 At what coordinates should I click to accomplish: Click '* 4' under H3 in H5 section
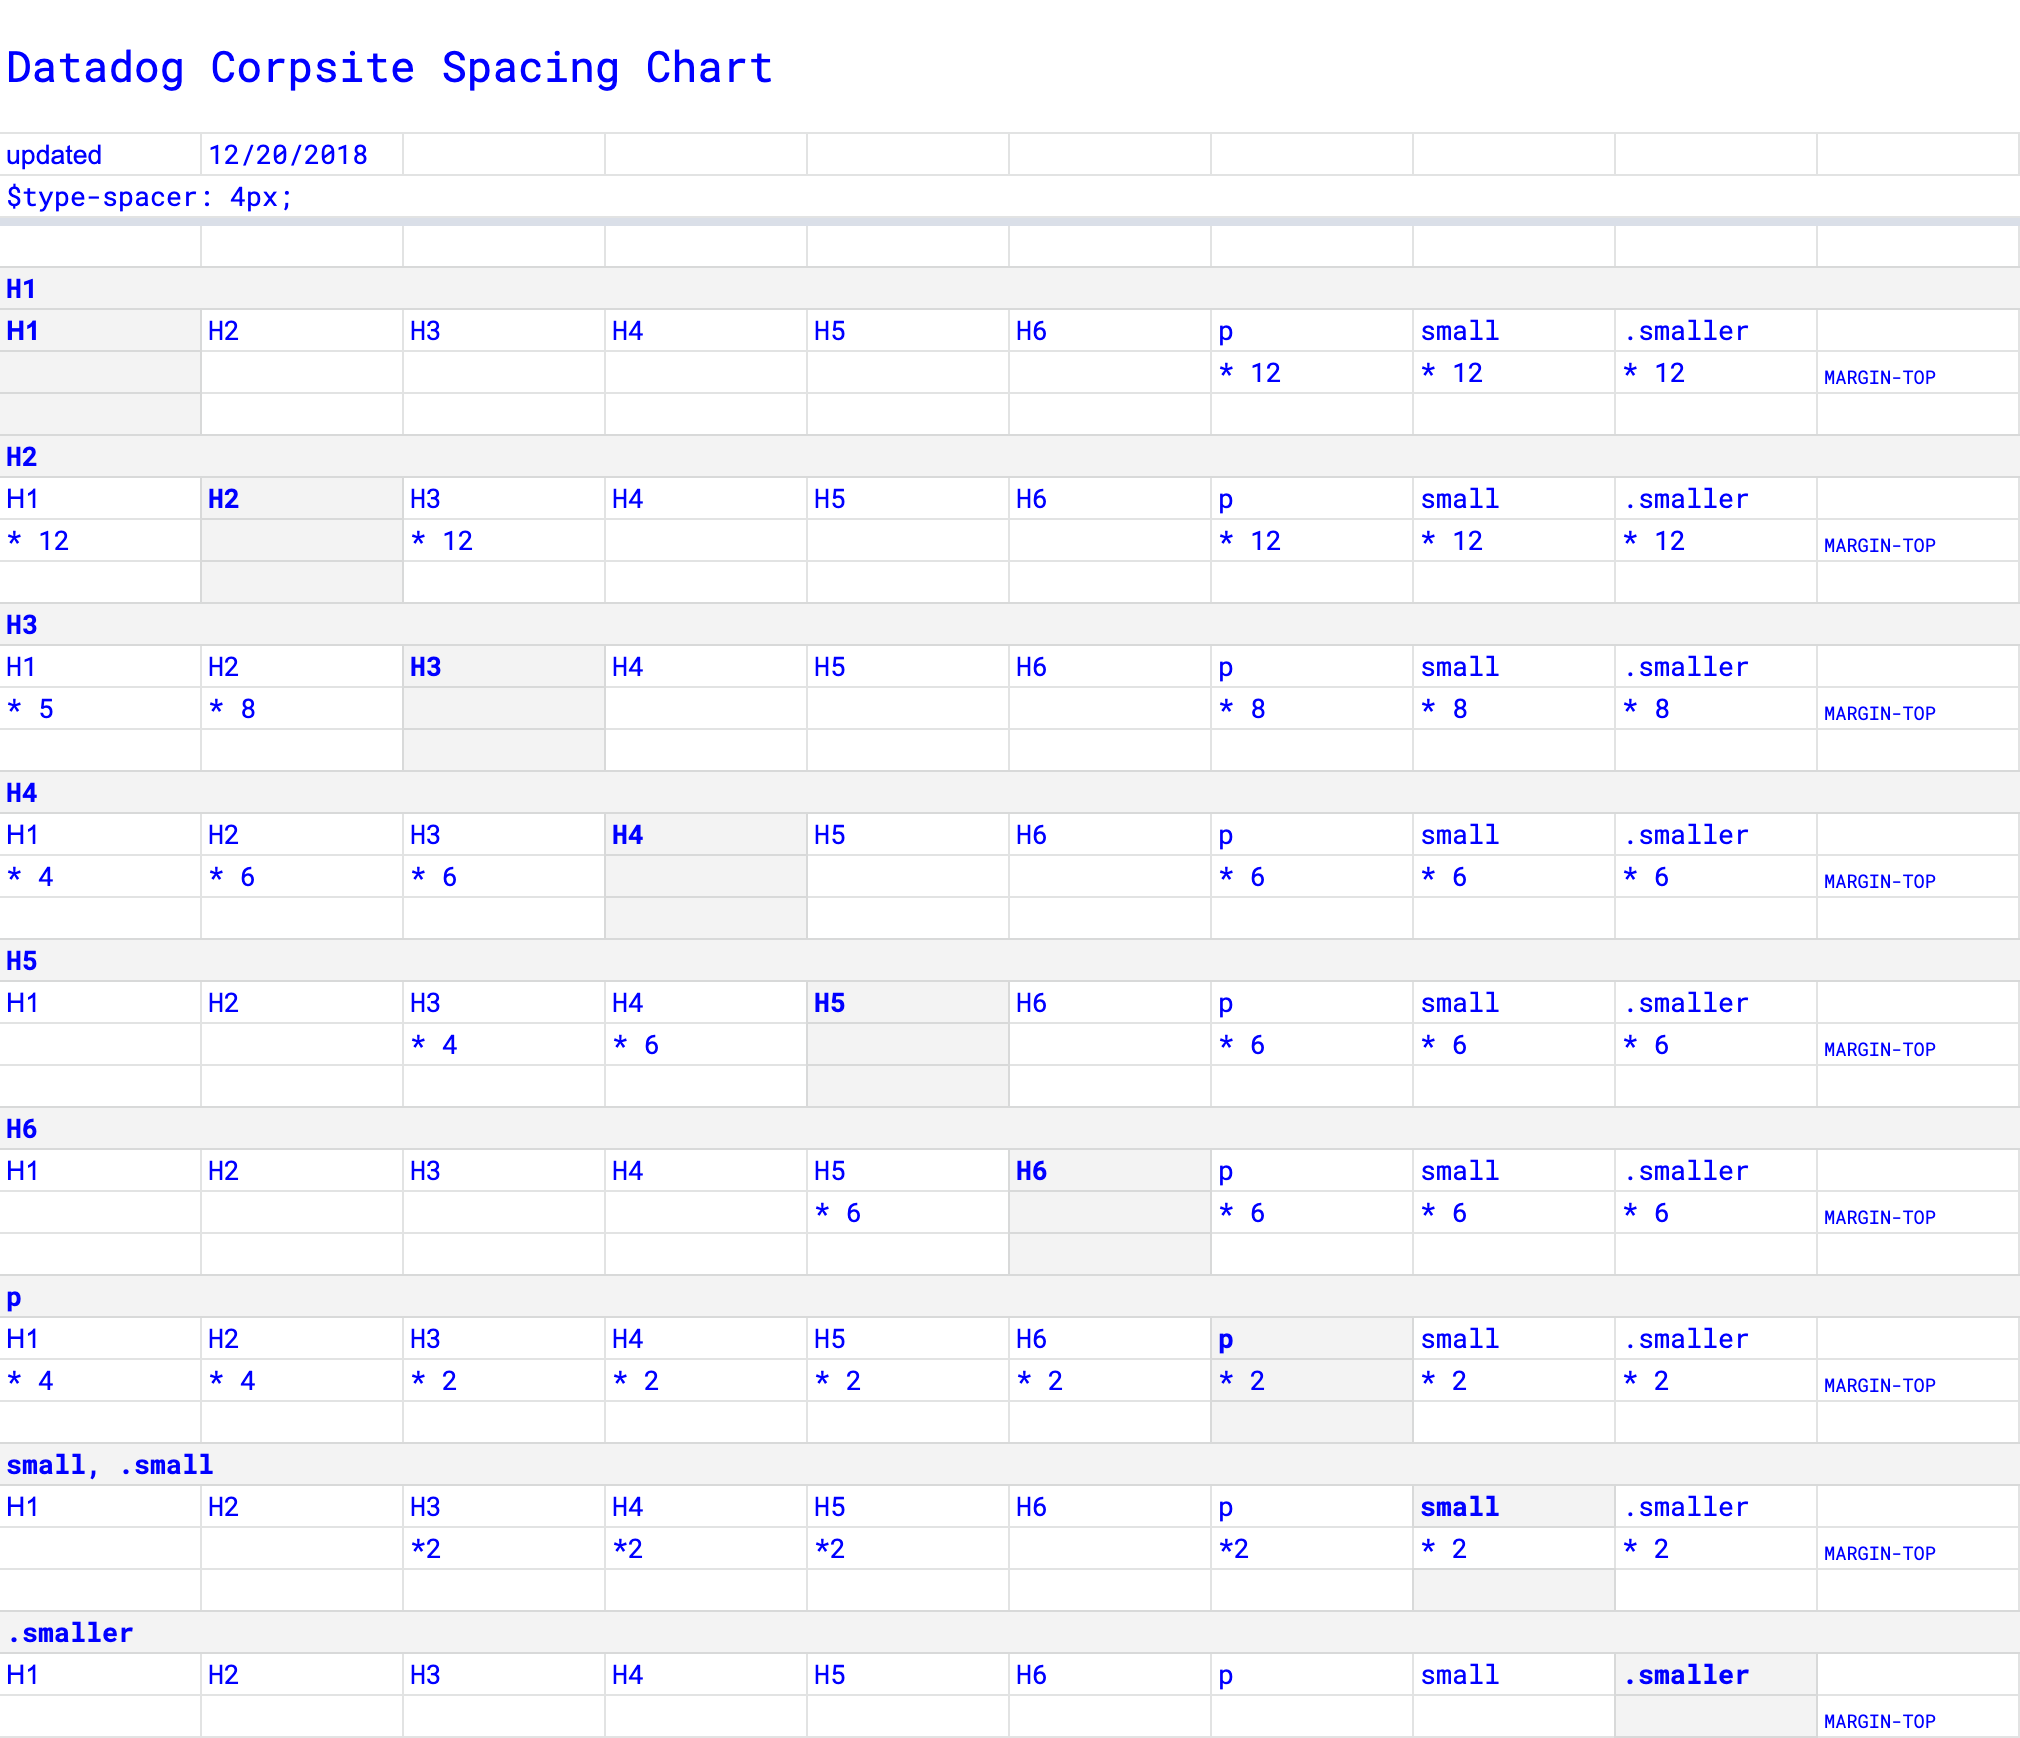click(x=504, y=1045)
